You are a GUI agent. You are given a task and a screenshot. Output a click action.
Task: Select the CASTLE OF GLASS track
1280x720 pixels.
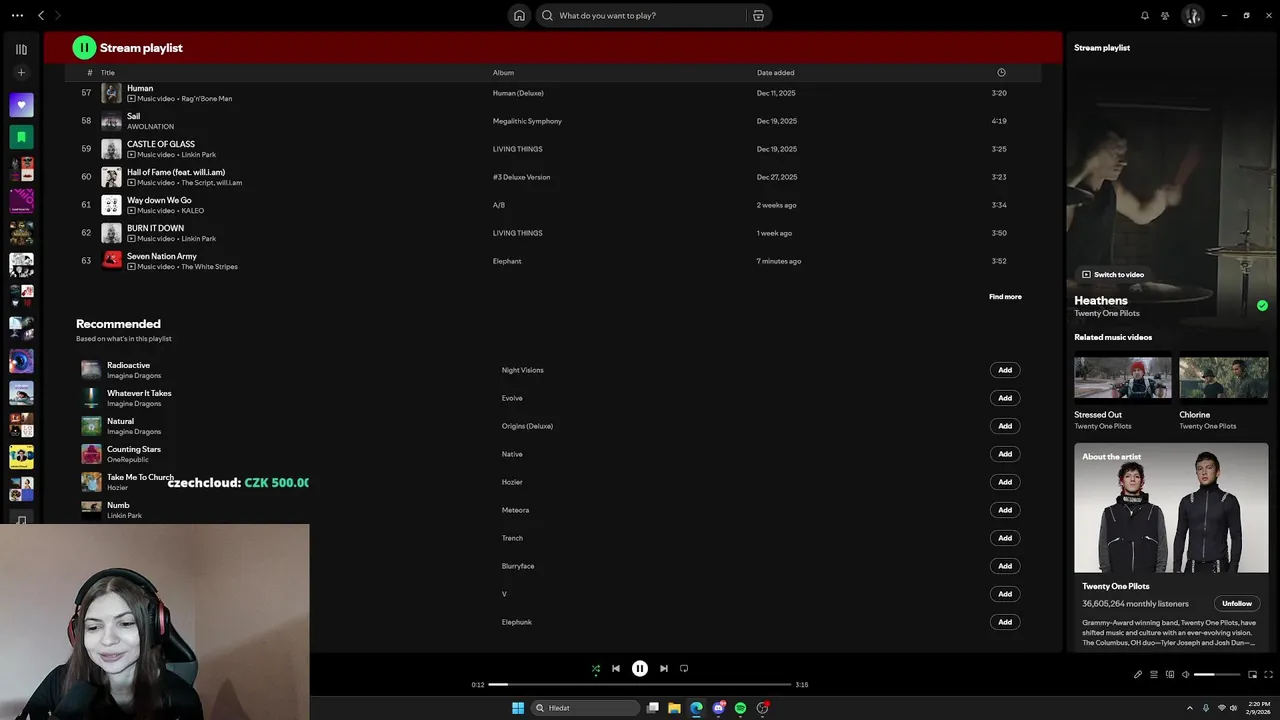click(x=553, y=149)
